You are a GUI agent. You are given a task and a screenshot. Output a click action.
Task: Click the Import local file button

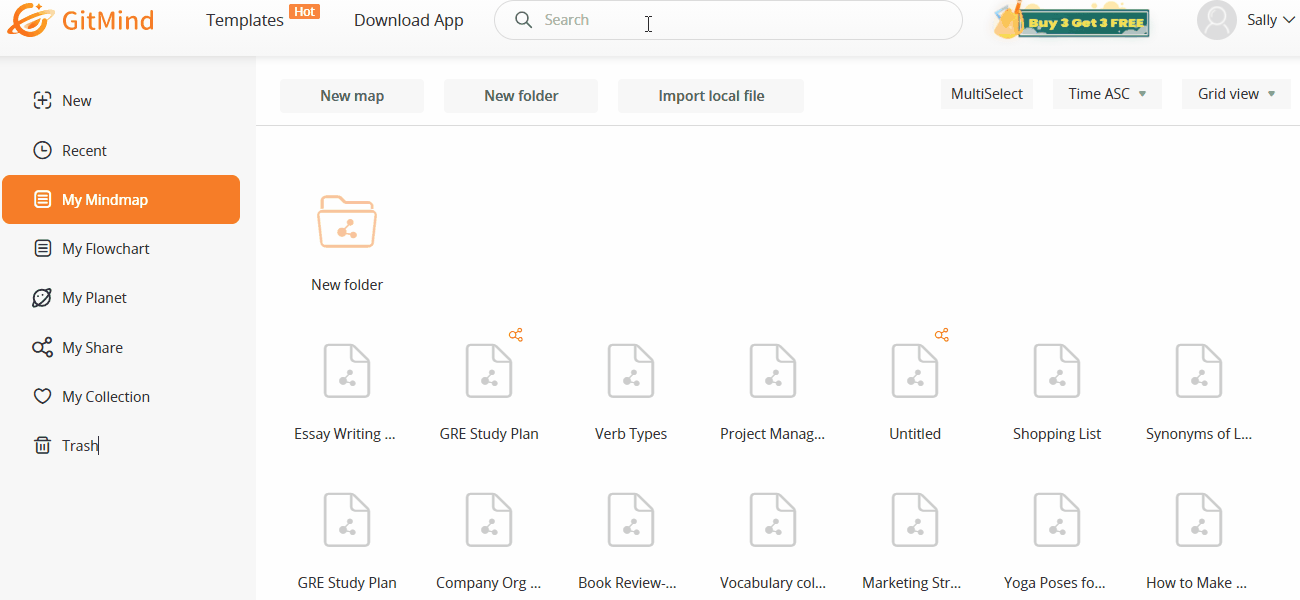coord(711,96)
